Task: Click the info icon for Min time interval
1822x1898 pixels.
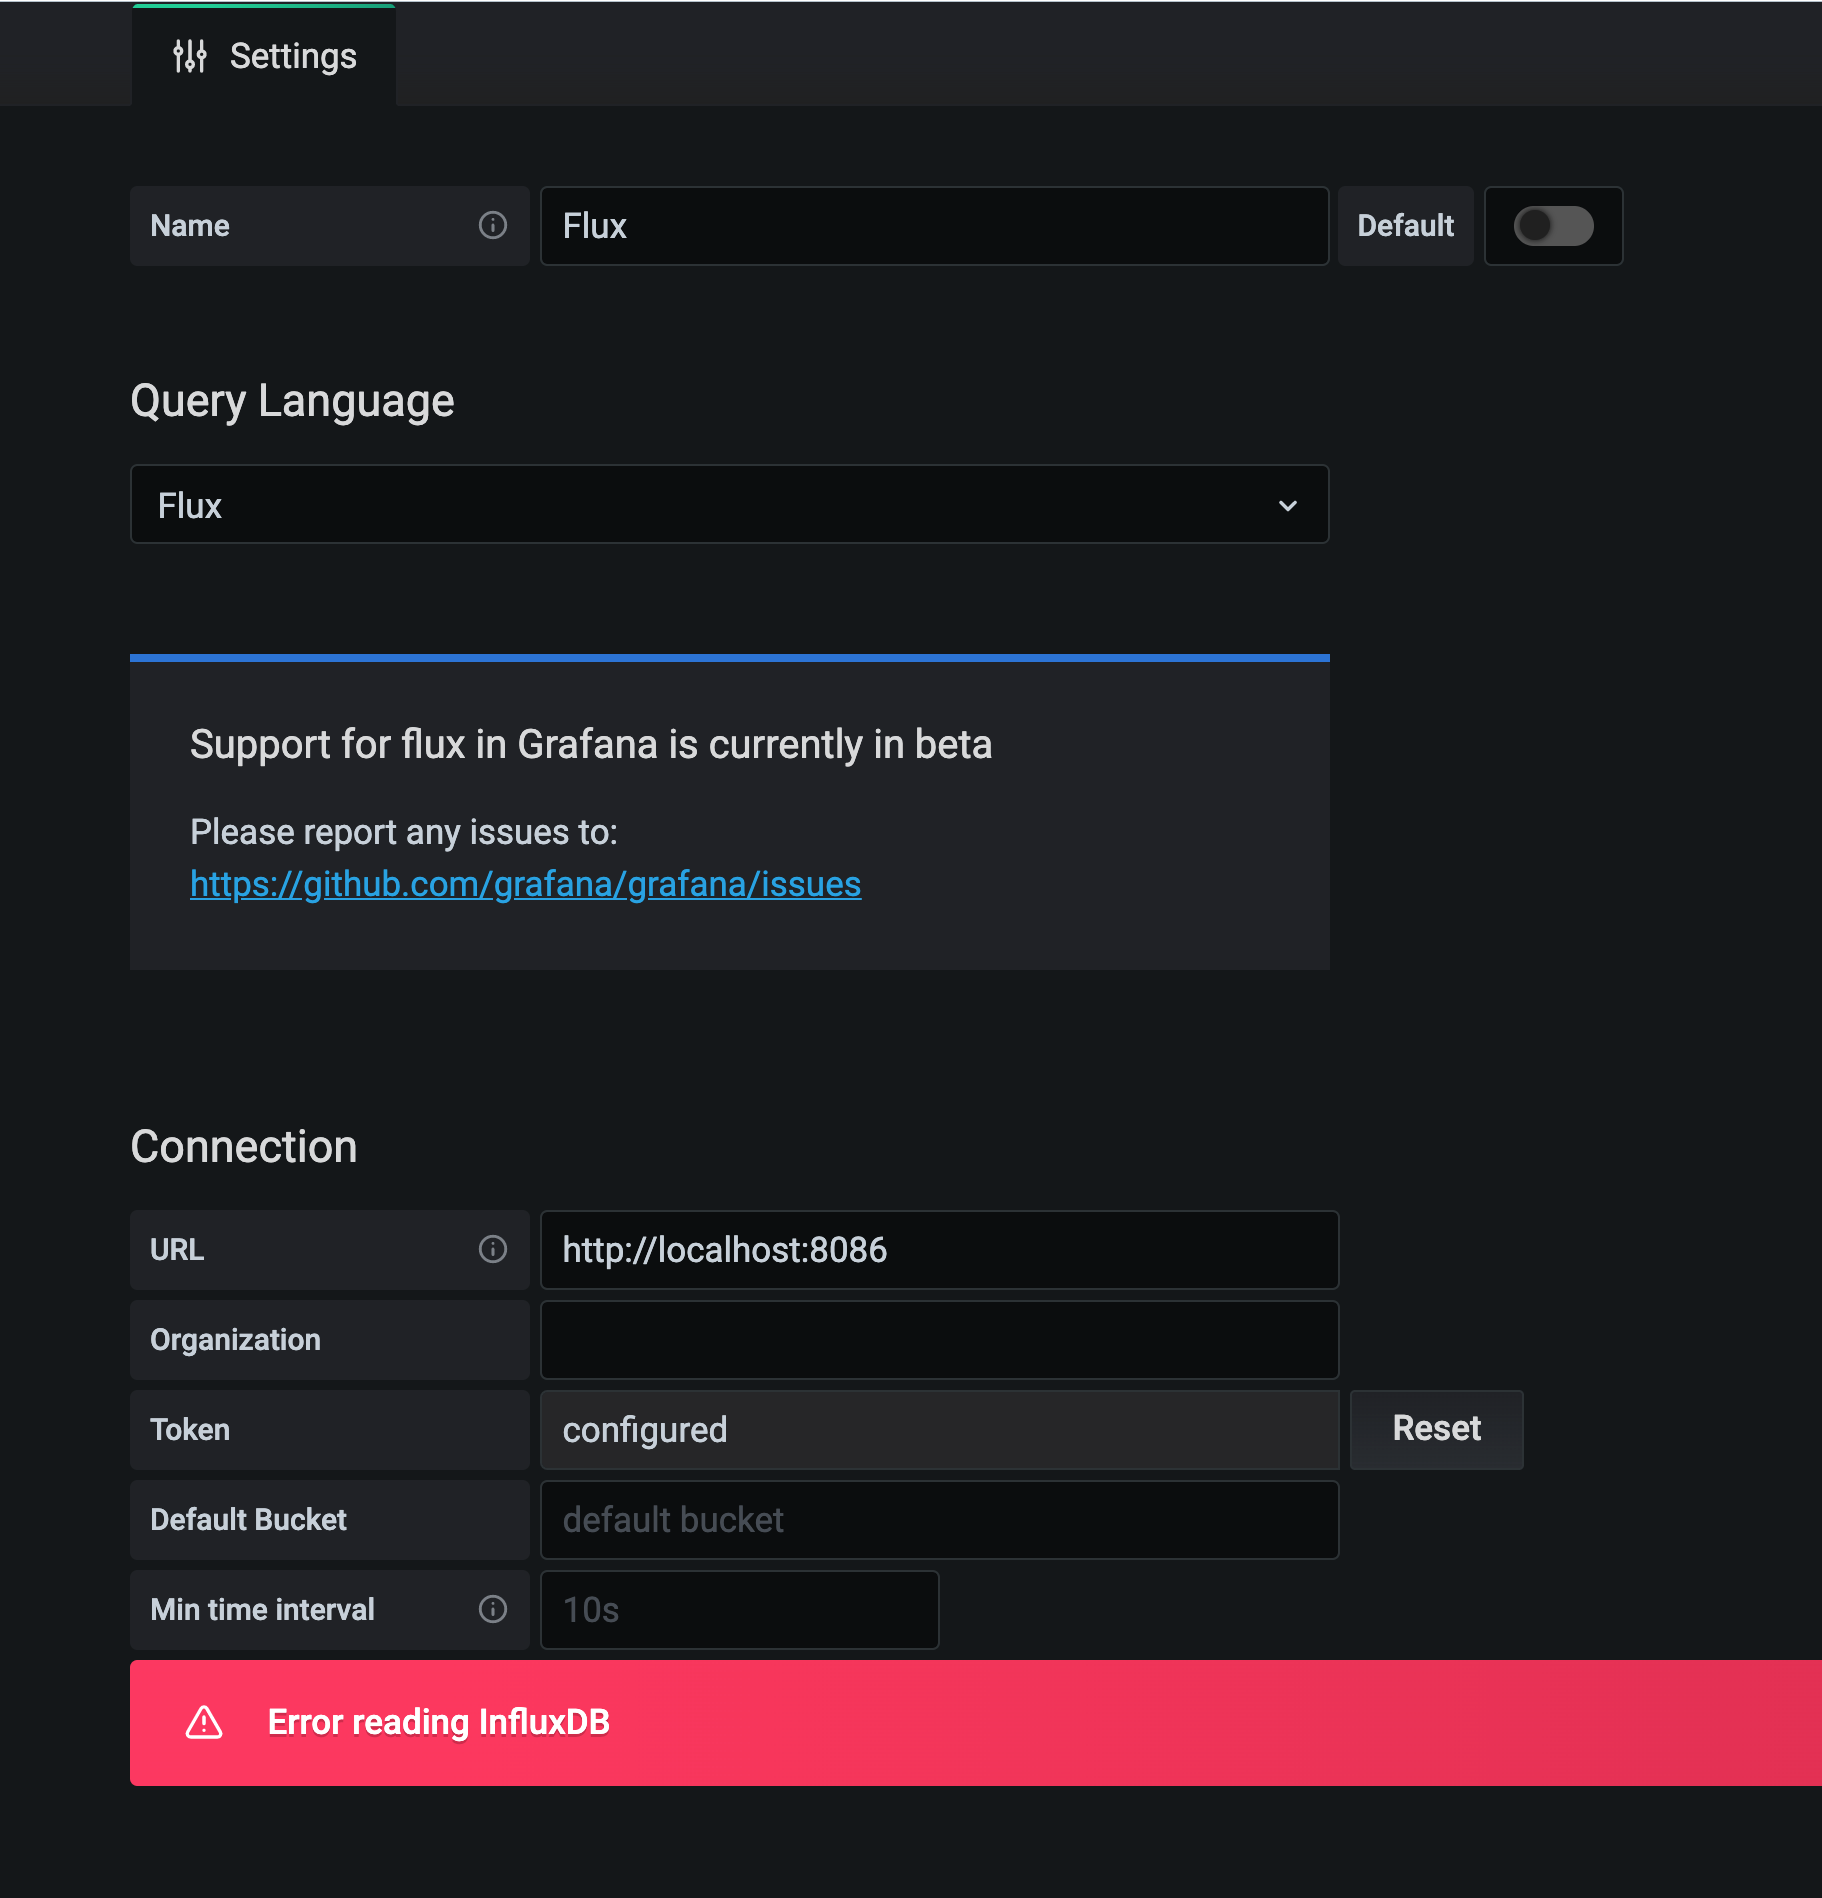Action: (492, 1609)
